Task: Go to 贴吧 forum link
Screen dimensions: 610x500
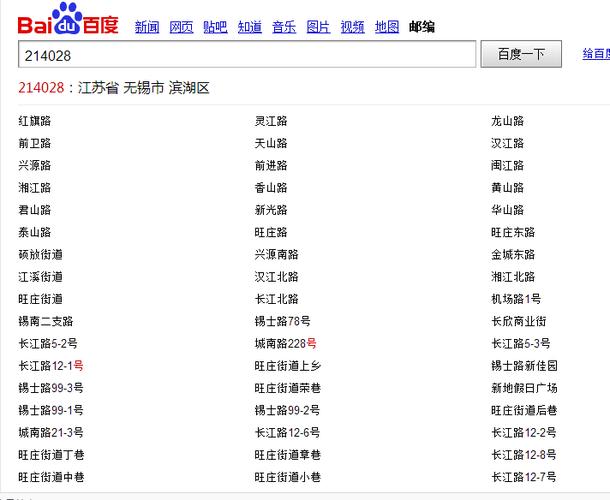Action: (x=216, y=27)
